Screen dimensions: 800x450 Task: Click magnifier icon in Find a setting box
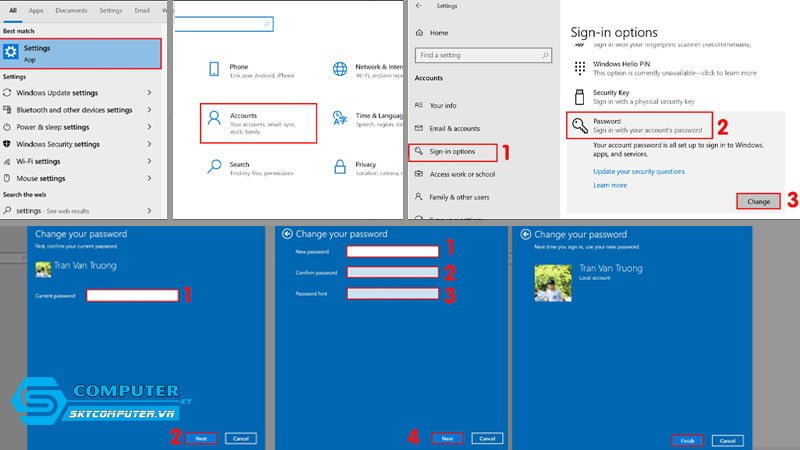[545, 55]
